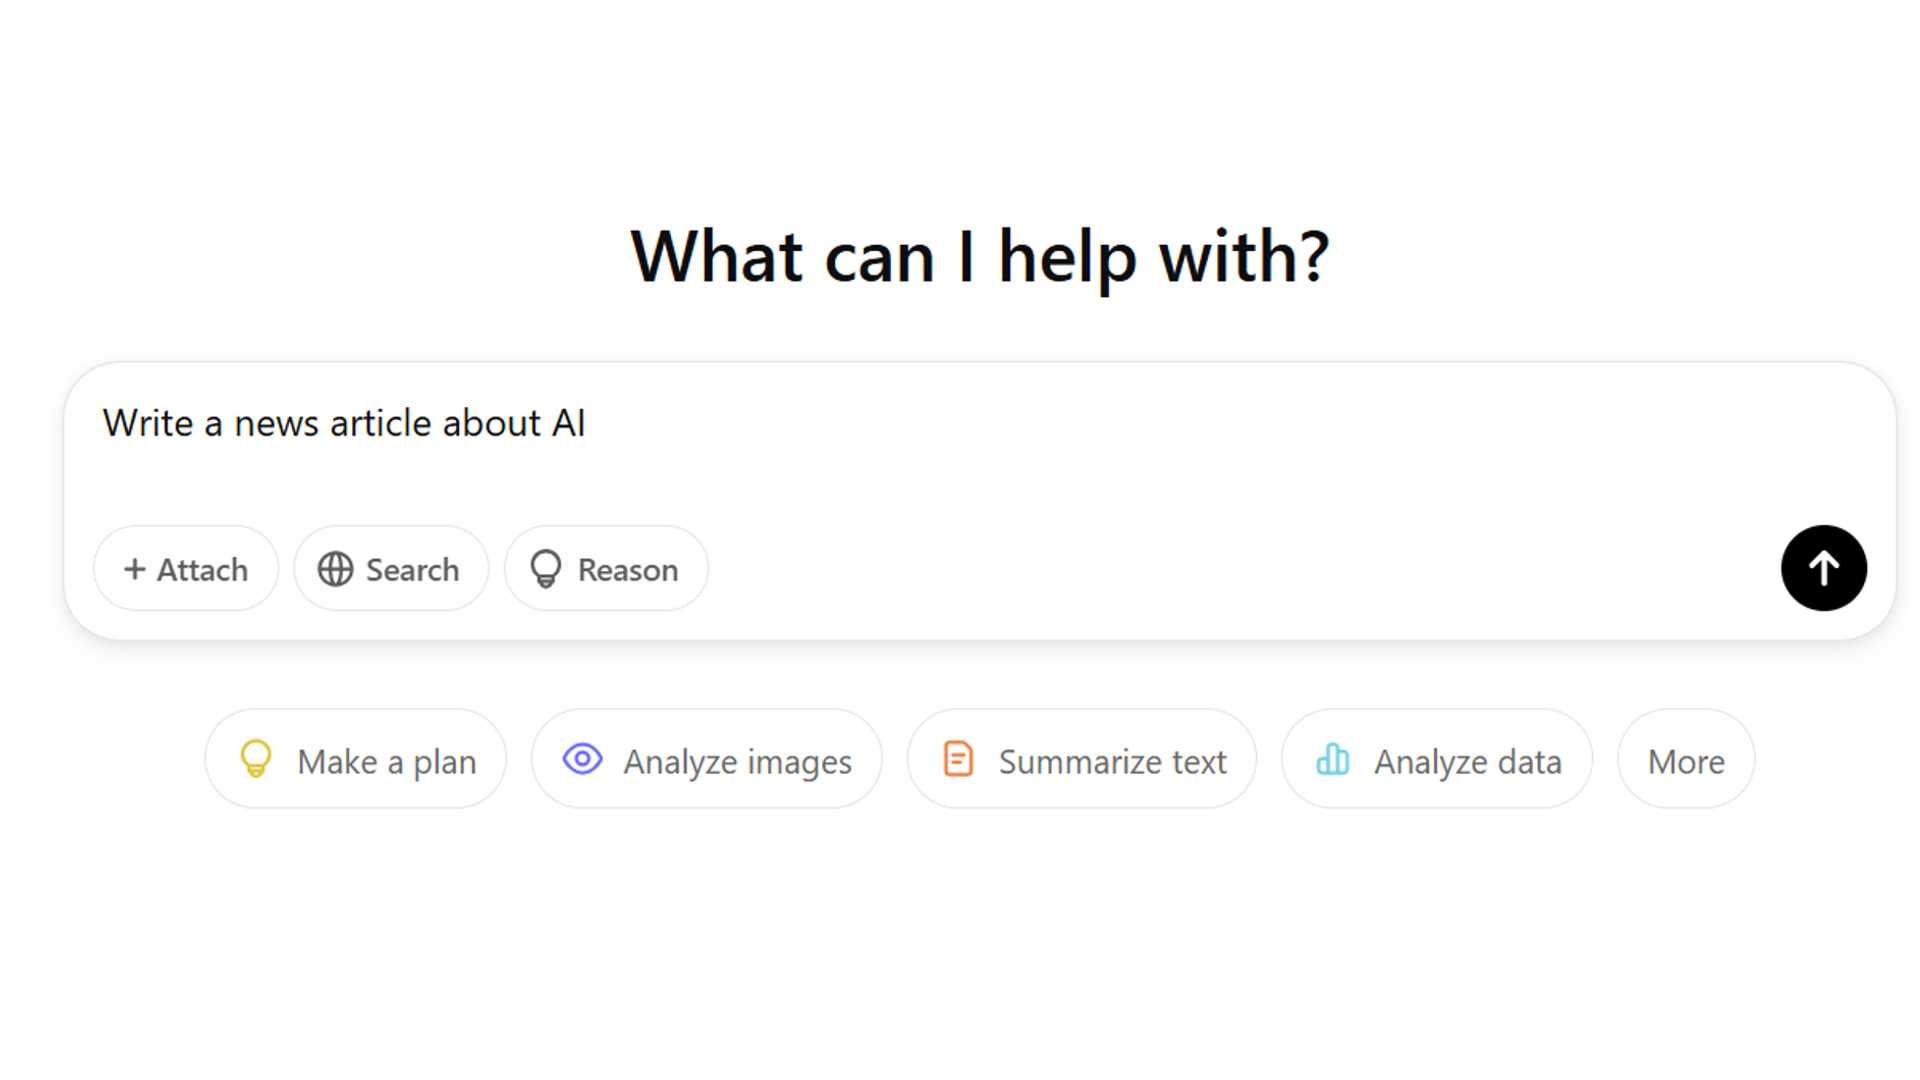
Task: Click the plus icon on Attach
Action: (134, 569)
